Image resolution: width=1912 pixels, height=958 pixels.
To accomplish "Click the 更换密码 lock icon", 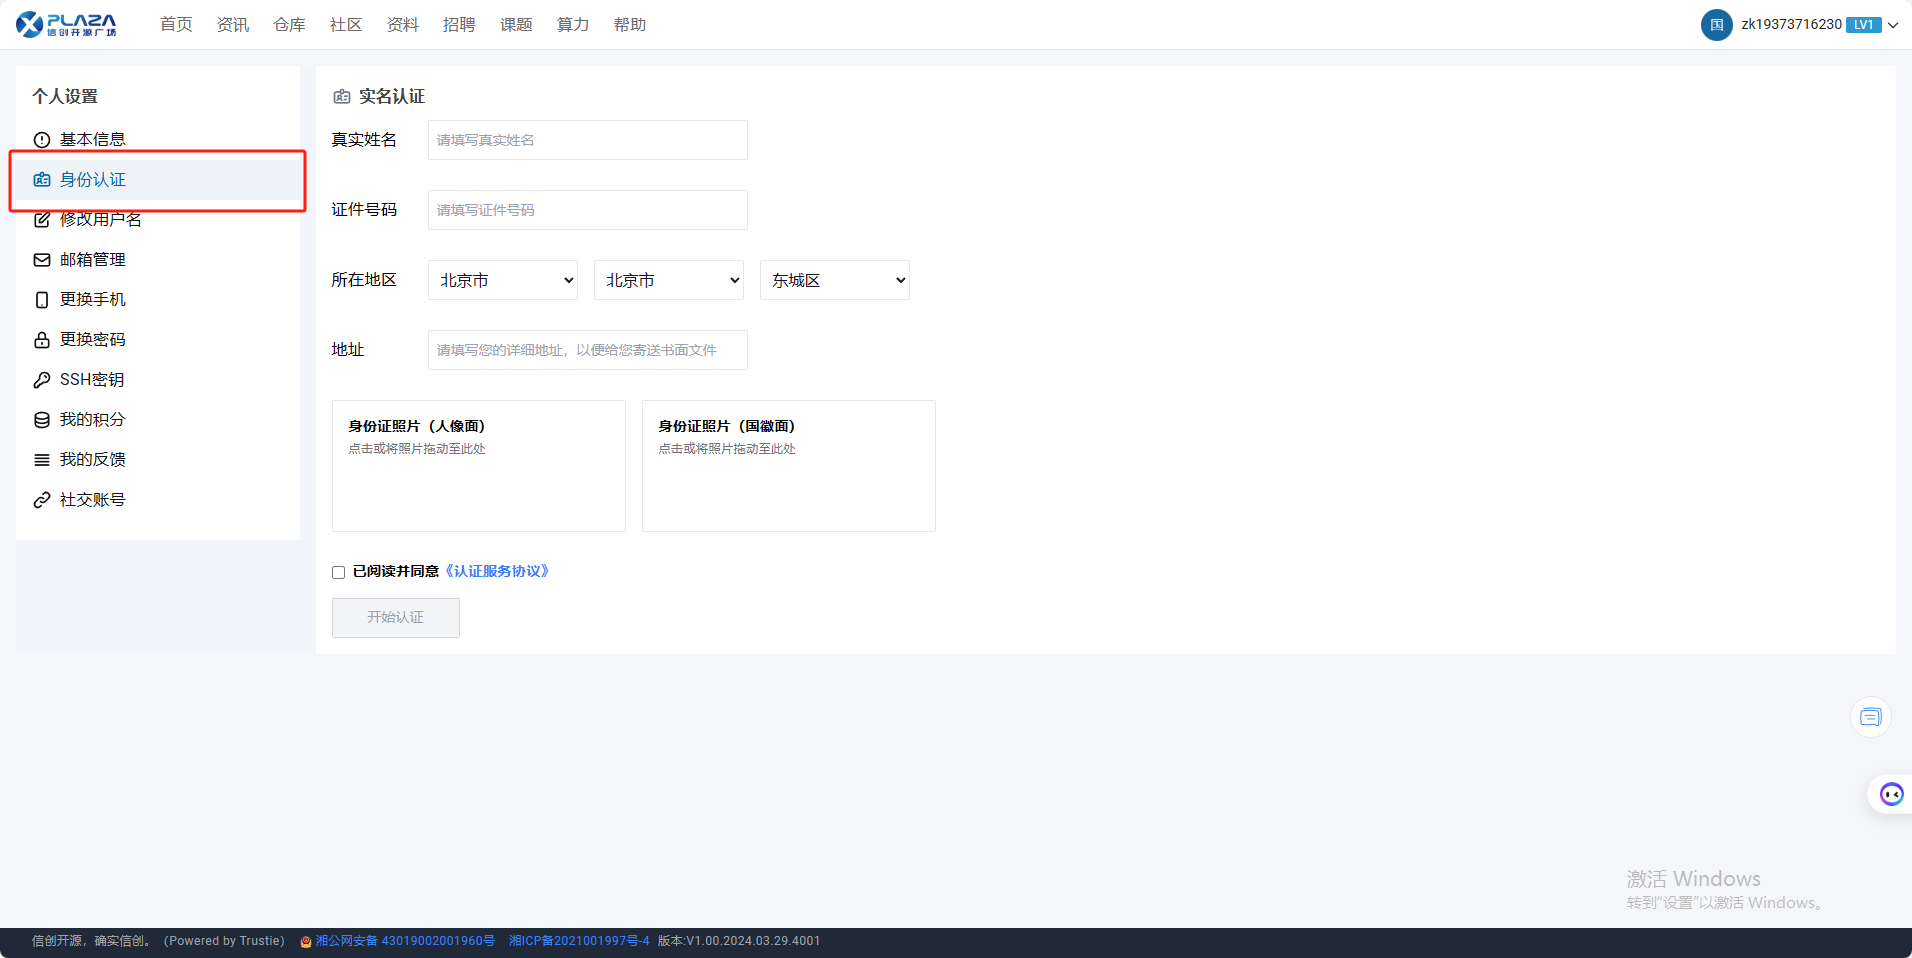I will point(42,340).
